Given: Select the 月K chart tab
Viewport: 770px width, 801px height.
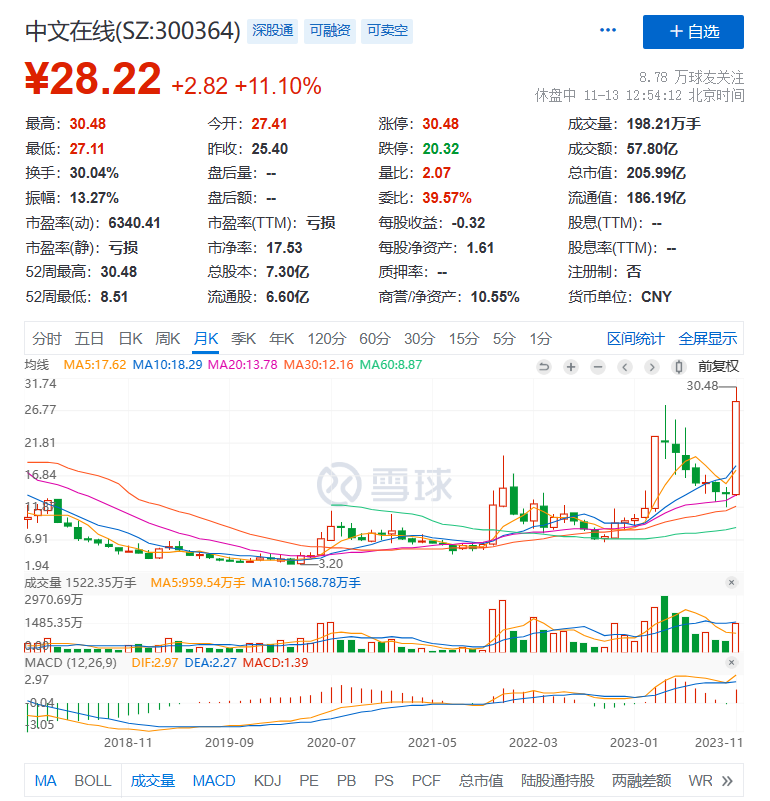Looking at the screenshot, I should [206, 339].
